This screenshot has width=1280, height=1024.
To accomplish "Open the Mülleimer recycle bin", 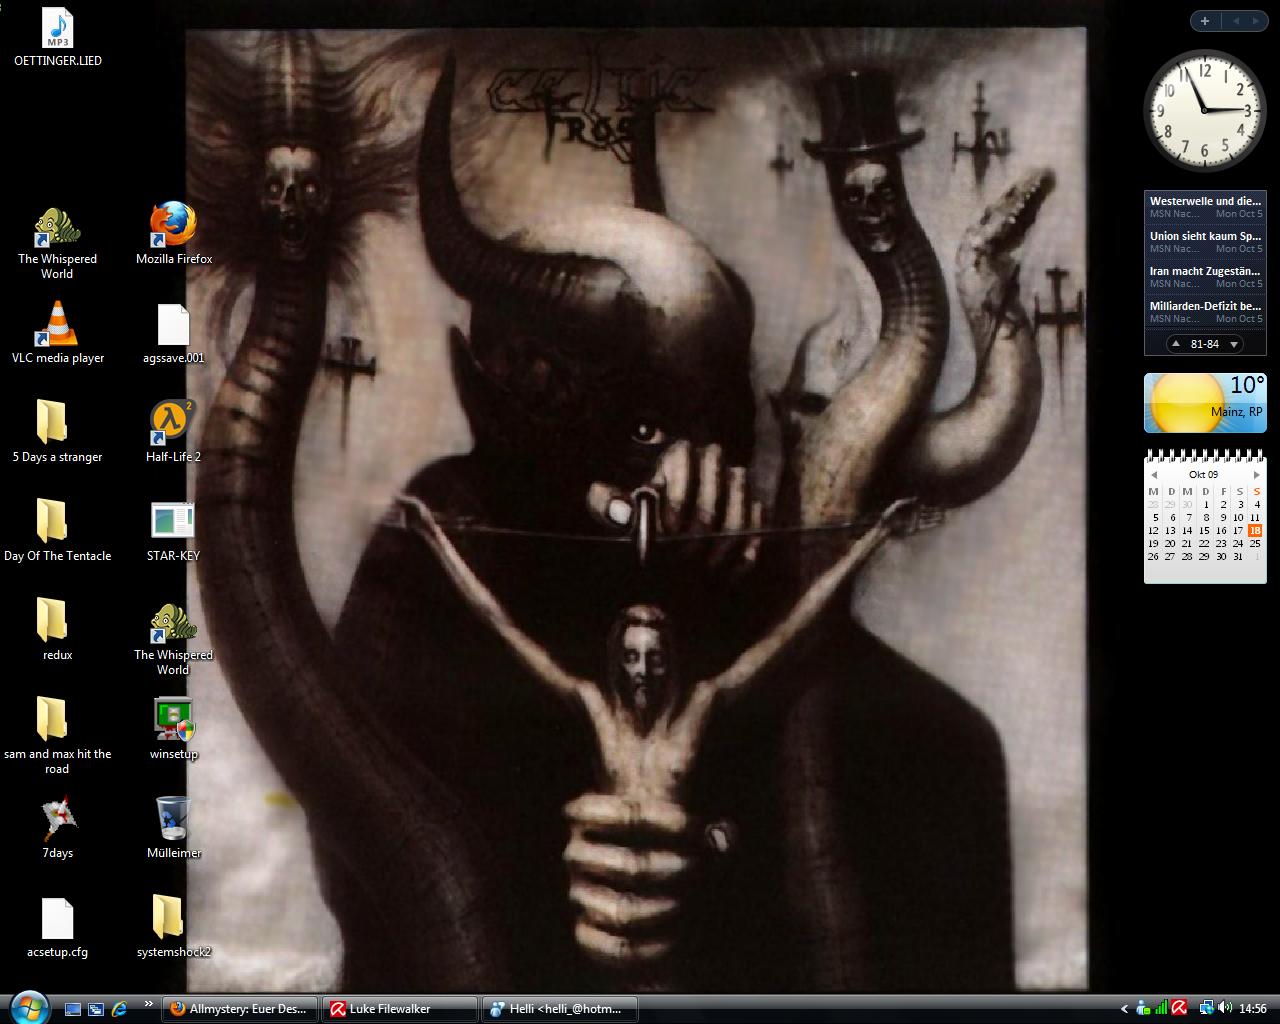I will 173,818.
